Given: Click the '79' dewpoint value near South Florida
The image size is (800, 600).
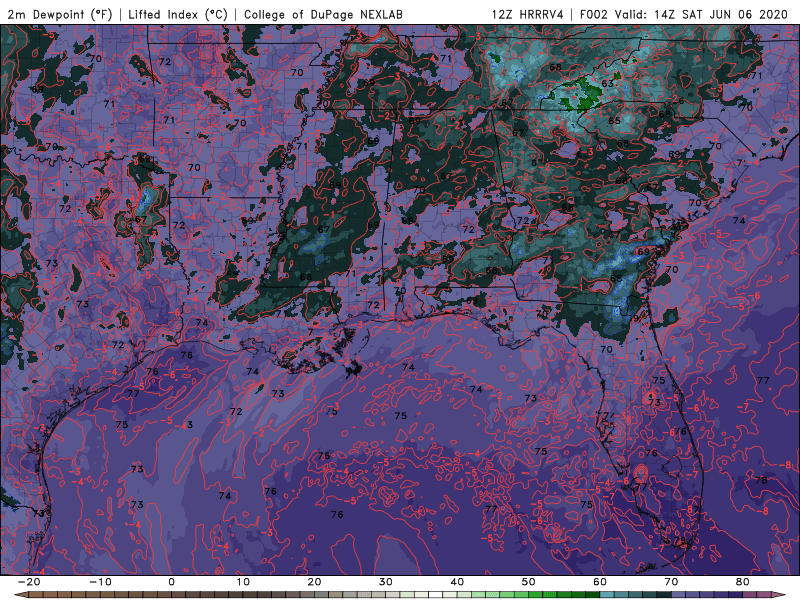Looking at the screenshot, I should (x=680, y=540).
